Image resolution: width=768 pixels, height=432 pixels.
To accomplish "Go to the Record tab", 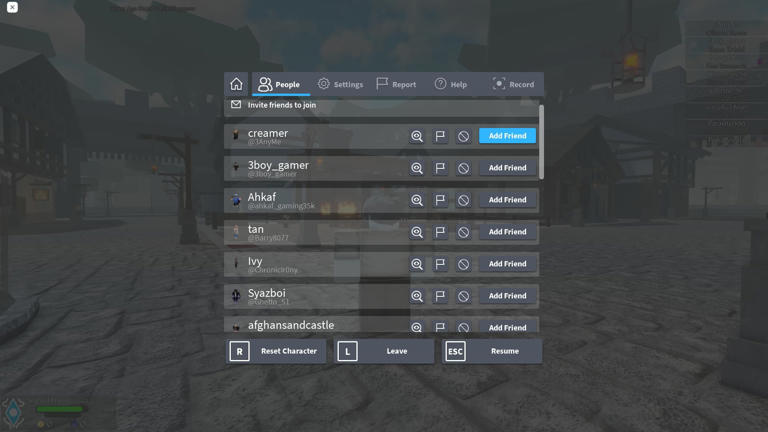I will [513, 84].
